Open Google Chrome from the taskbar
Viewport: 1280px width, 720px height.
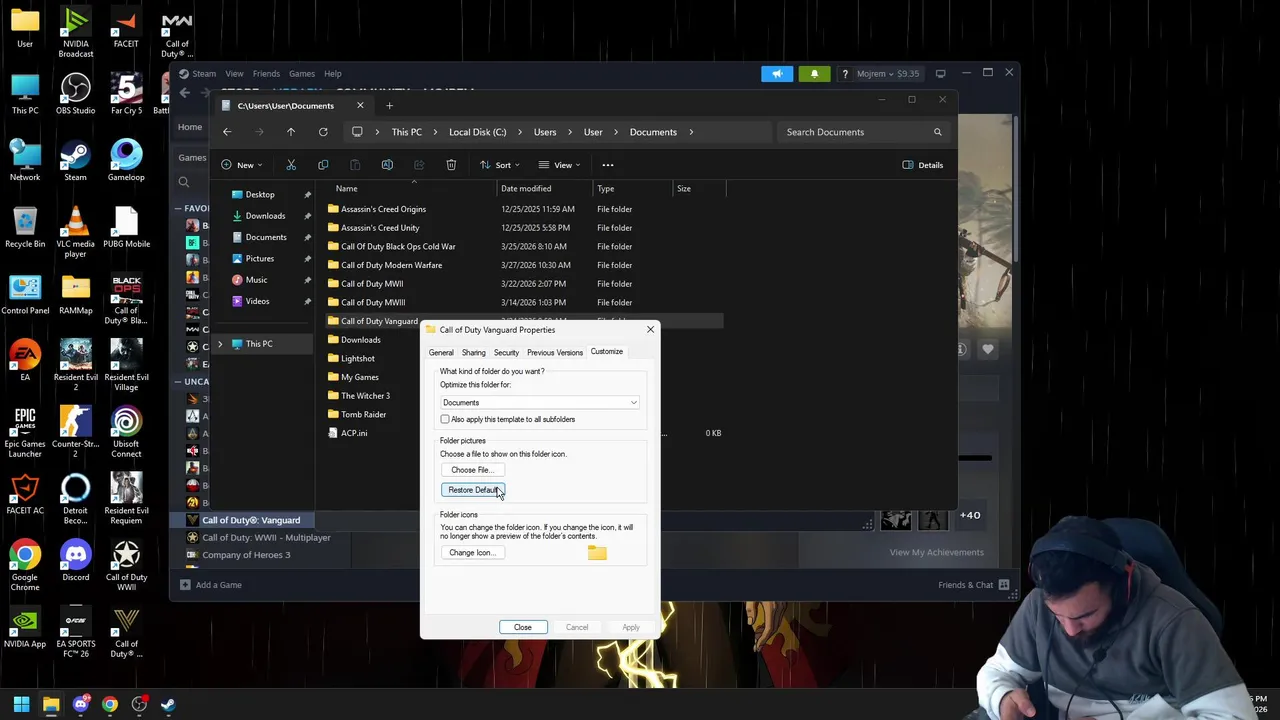point(110,704)
